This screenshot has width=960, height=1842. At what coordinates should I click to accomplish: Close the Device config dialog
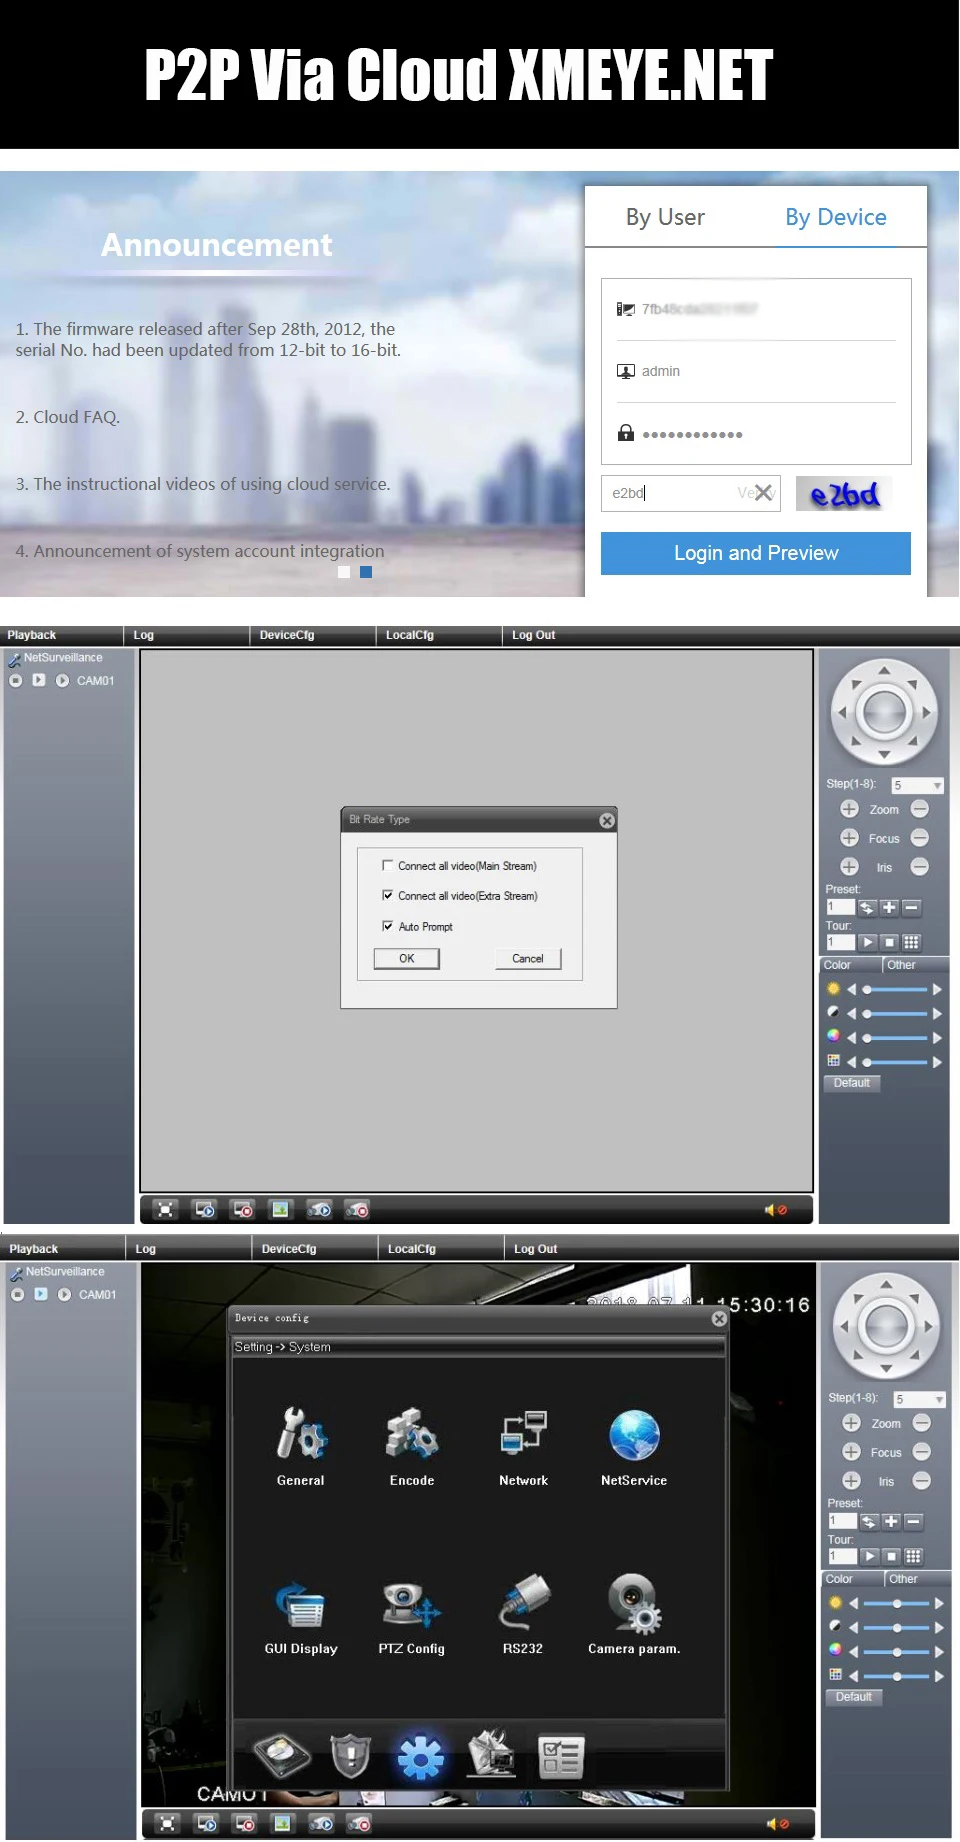[x=719, y=1319]
